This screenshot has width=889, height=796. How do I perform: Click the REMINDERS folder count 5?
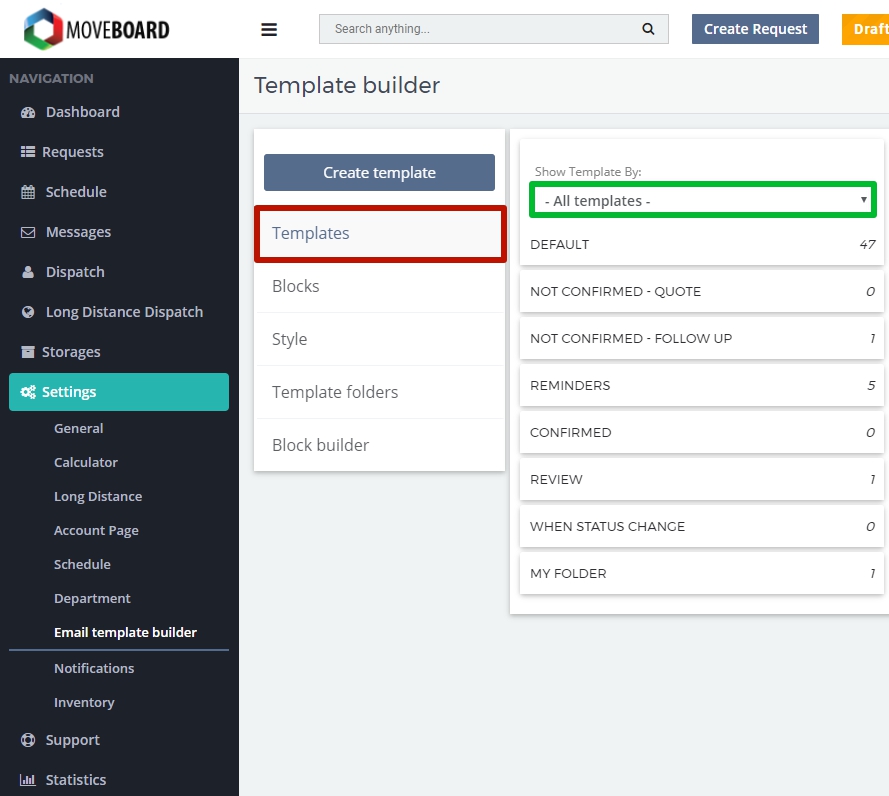coord(871,386)
